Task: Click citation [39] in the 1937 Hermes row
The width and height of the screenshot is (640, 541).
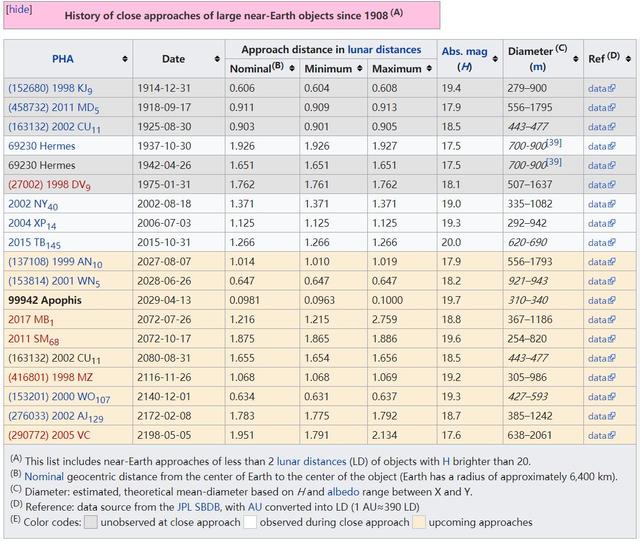Action: [554, 142]
